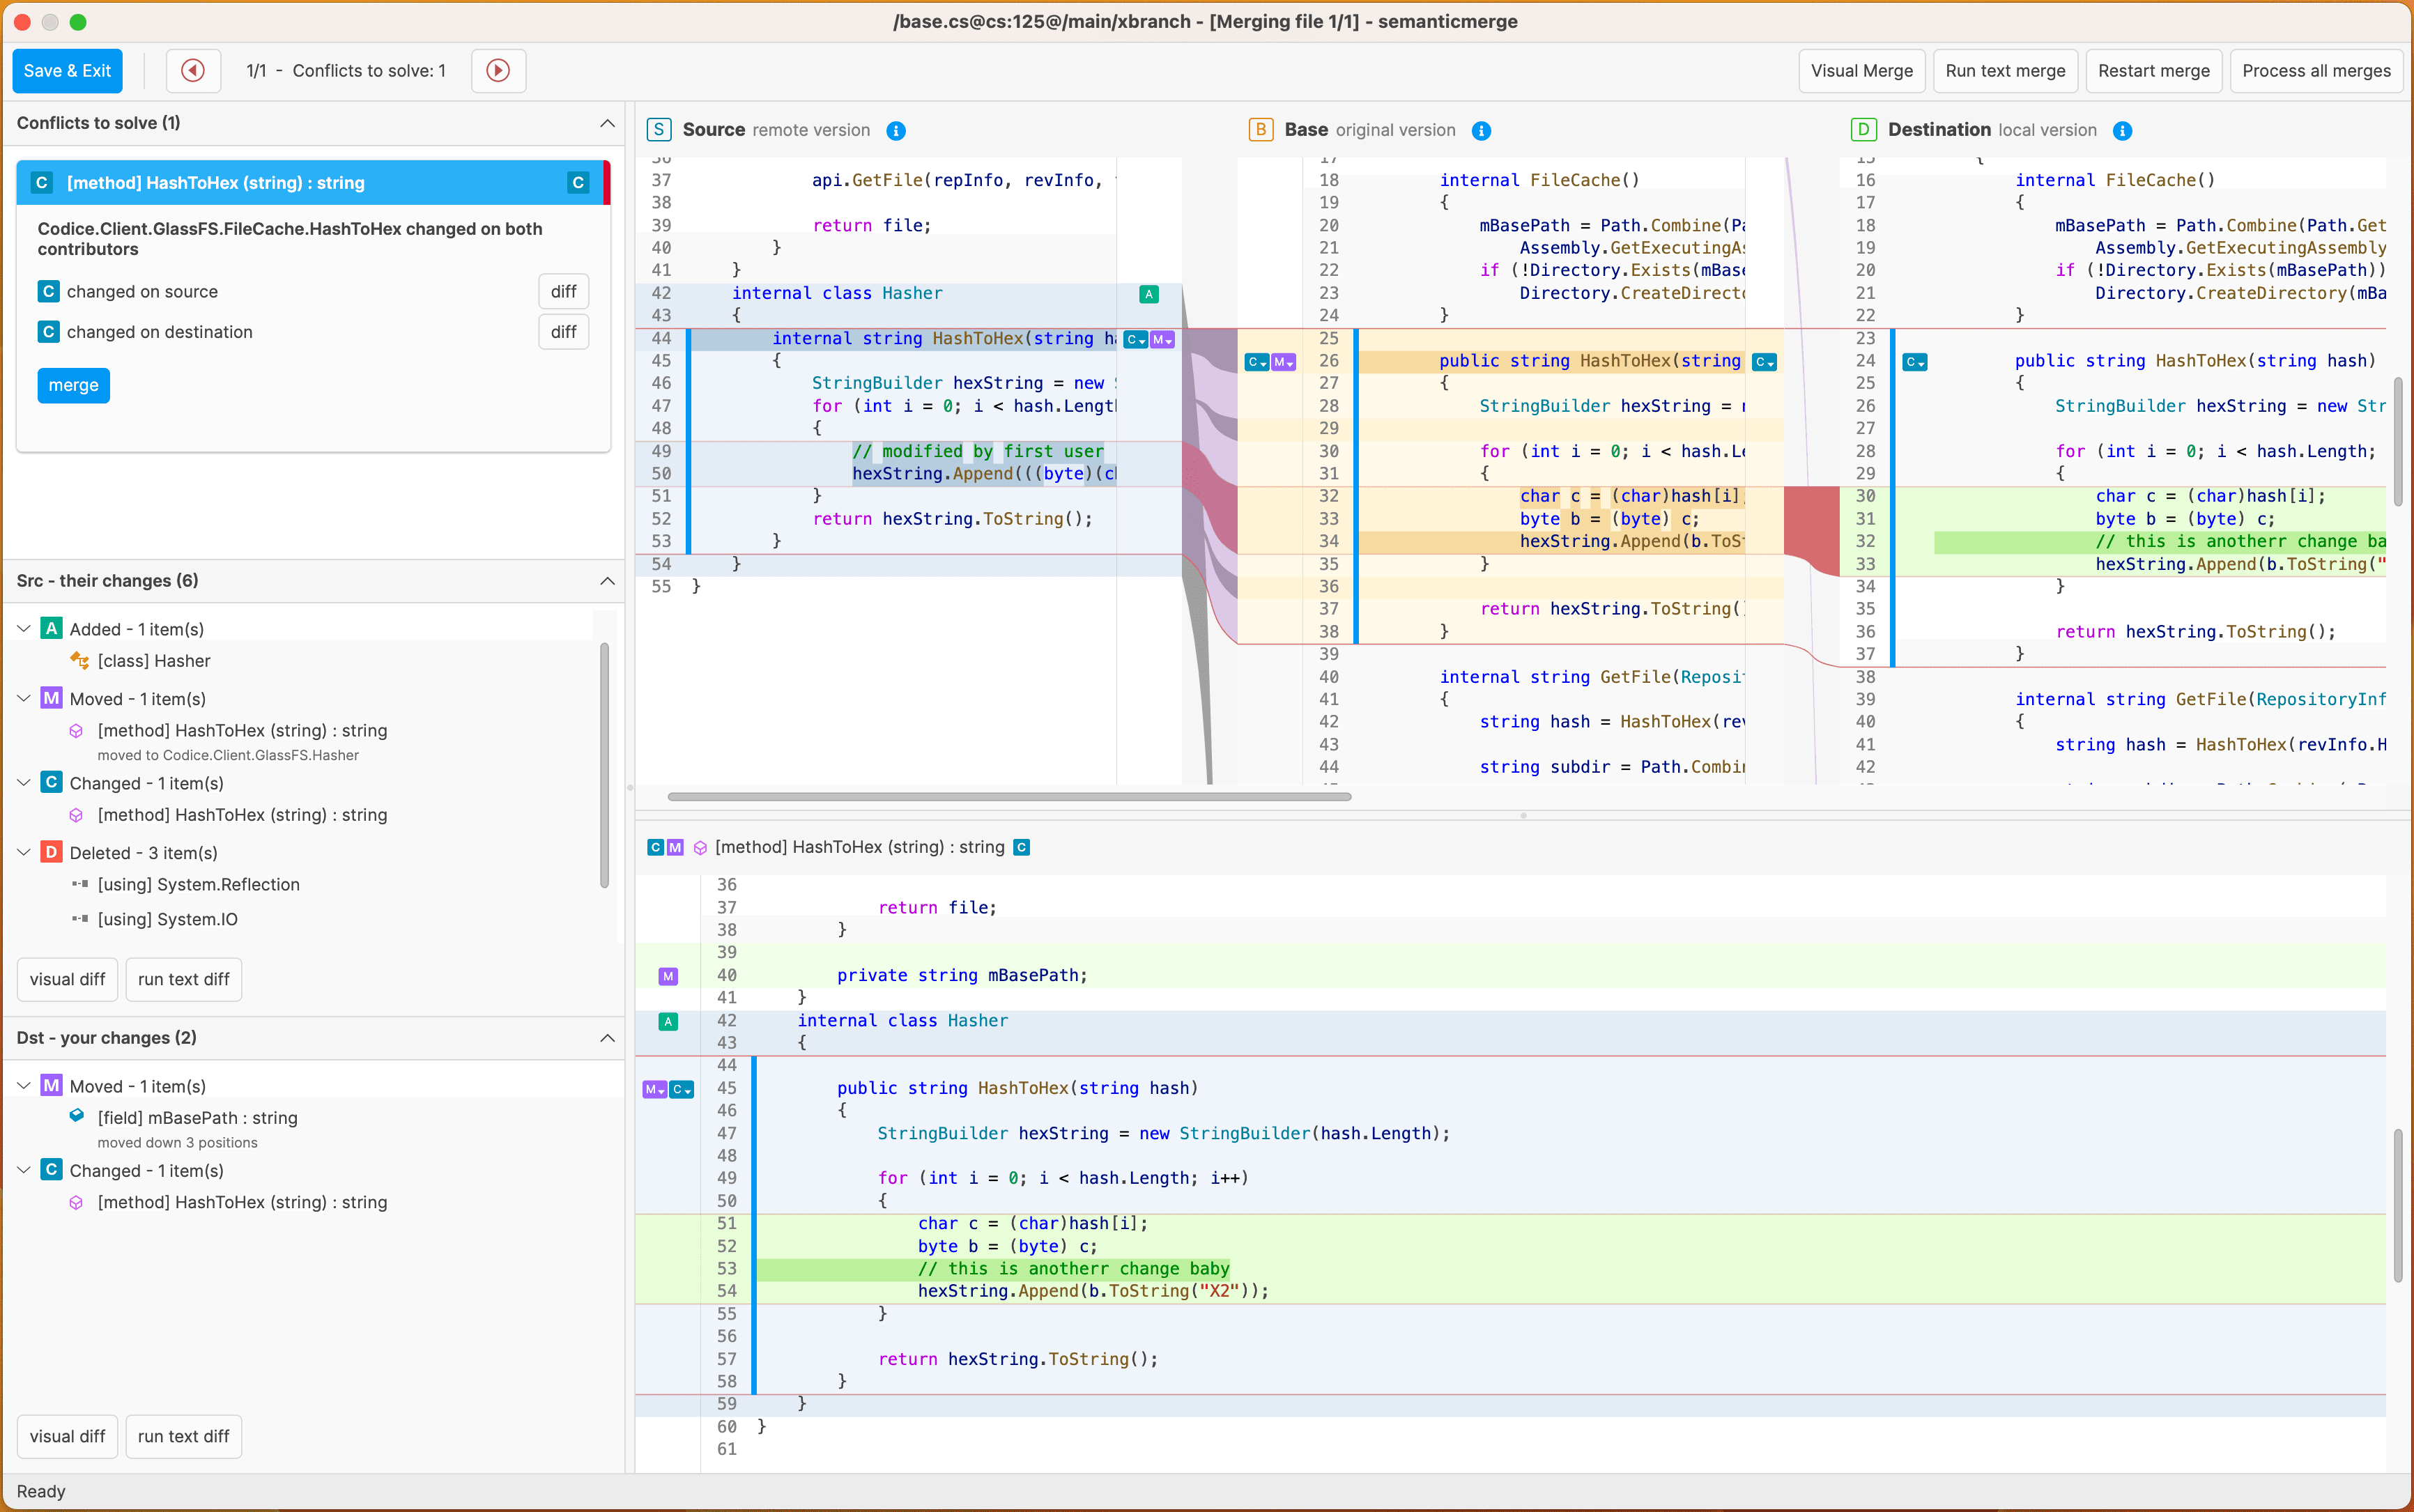Collapse the Conflicts to solve section
Viewport: 2414px width, 1512px height.
pos(607,123)
